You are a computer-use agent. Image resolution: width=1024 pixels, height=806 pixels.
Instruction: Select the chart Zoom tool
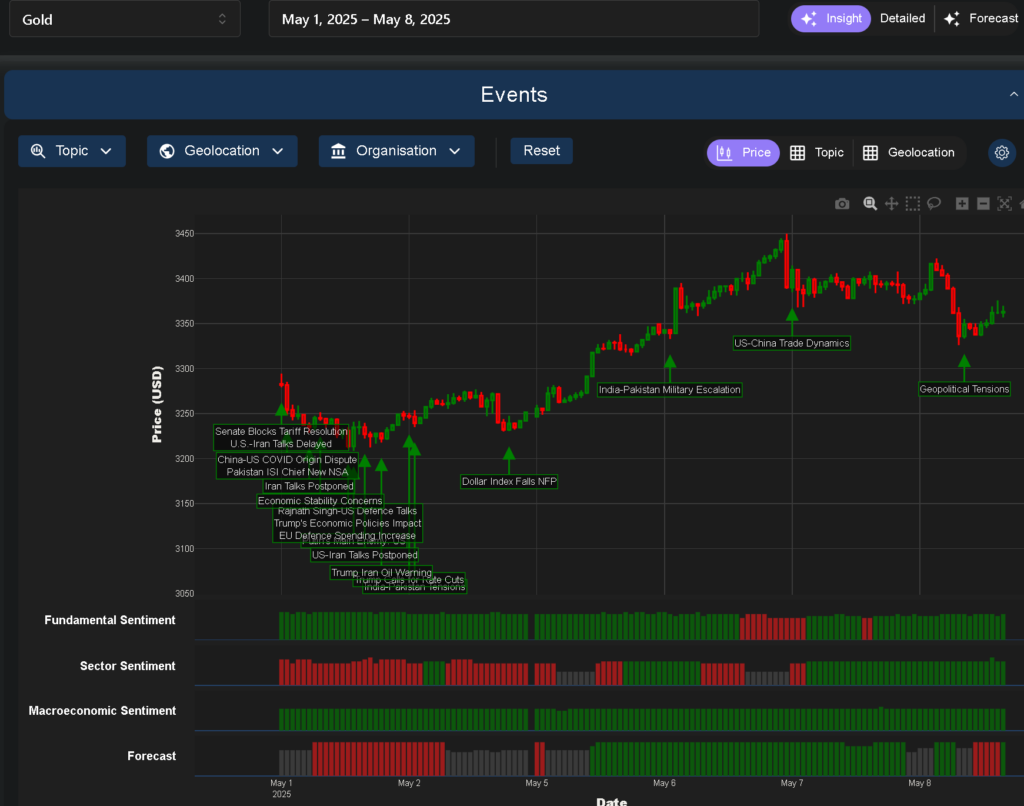pos(870,204)
